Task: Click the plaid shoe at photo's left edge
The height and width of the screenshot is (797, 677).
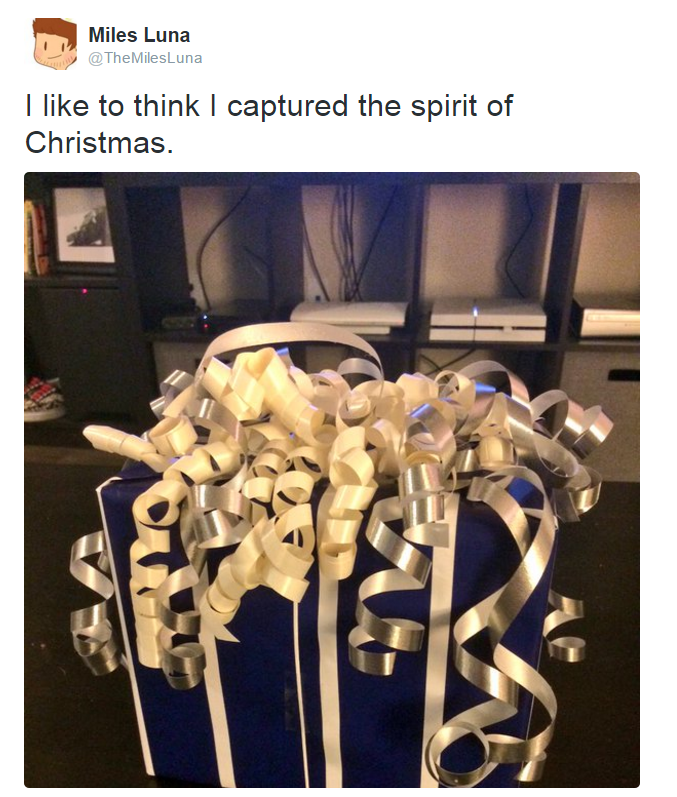Action: point(42,398)
